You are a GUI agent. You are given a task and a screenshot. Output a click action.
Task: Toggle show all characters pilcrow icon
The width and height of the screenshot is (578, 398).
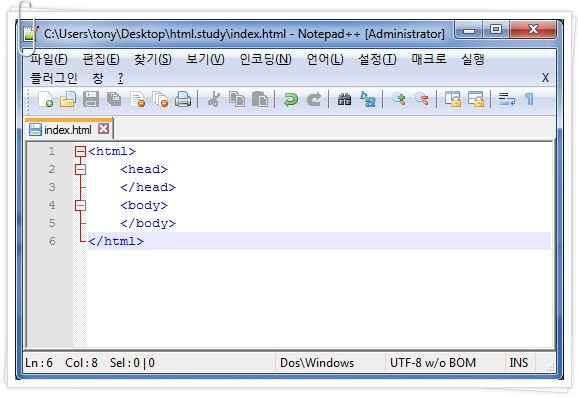coord(529,99)
